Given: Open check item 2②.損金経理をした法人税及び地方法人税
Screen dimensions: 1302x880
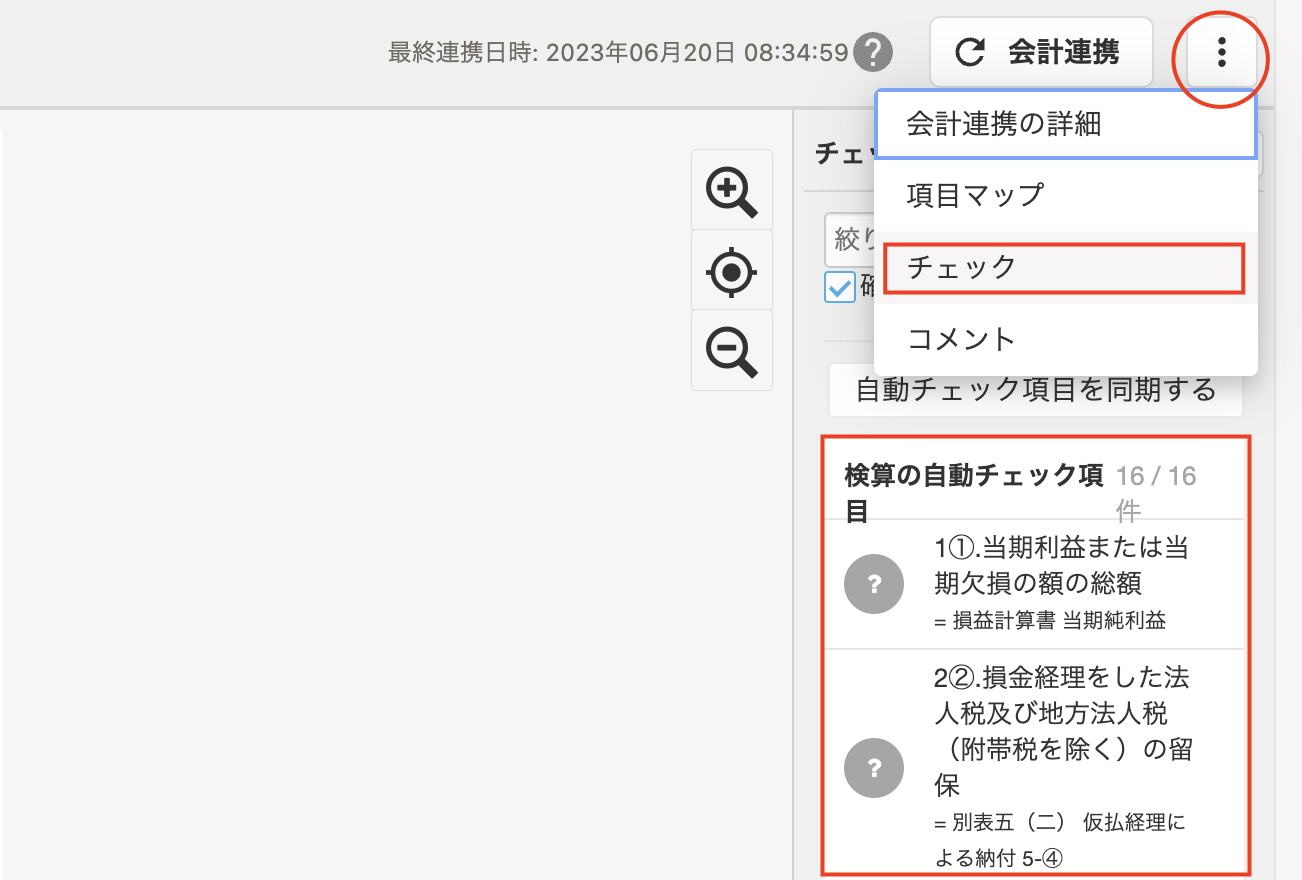Looking at the screenshot, I should (1035, 762).
